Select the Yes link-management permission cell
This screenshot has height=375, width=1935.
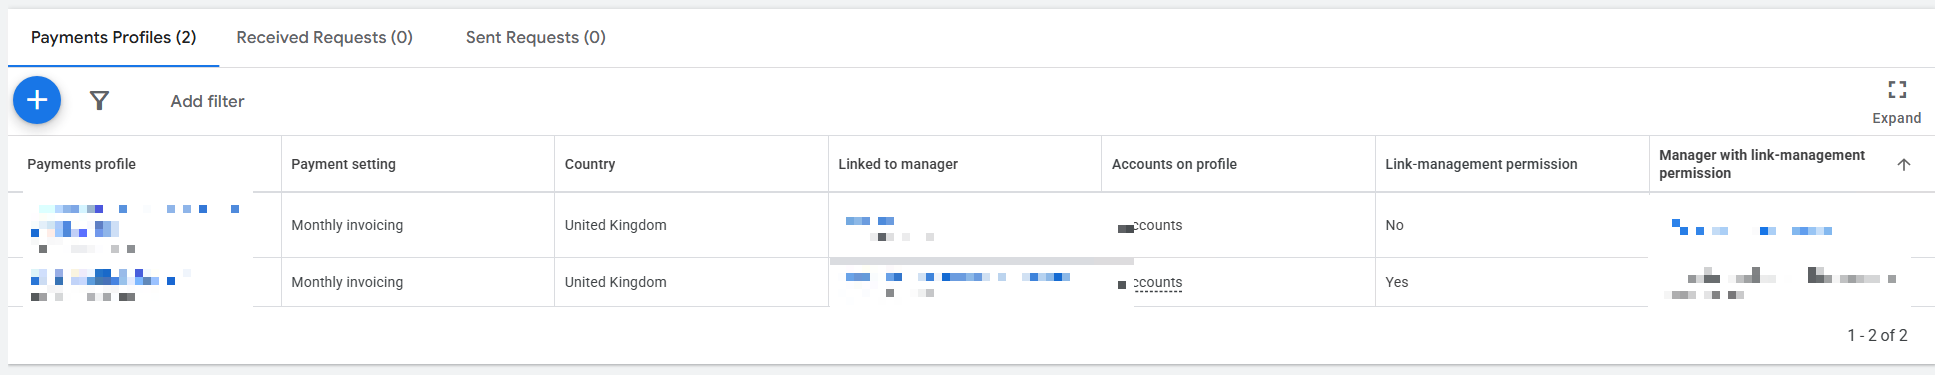tap(1512, 282)
